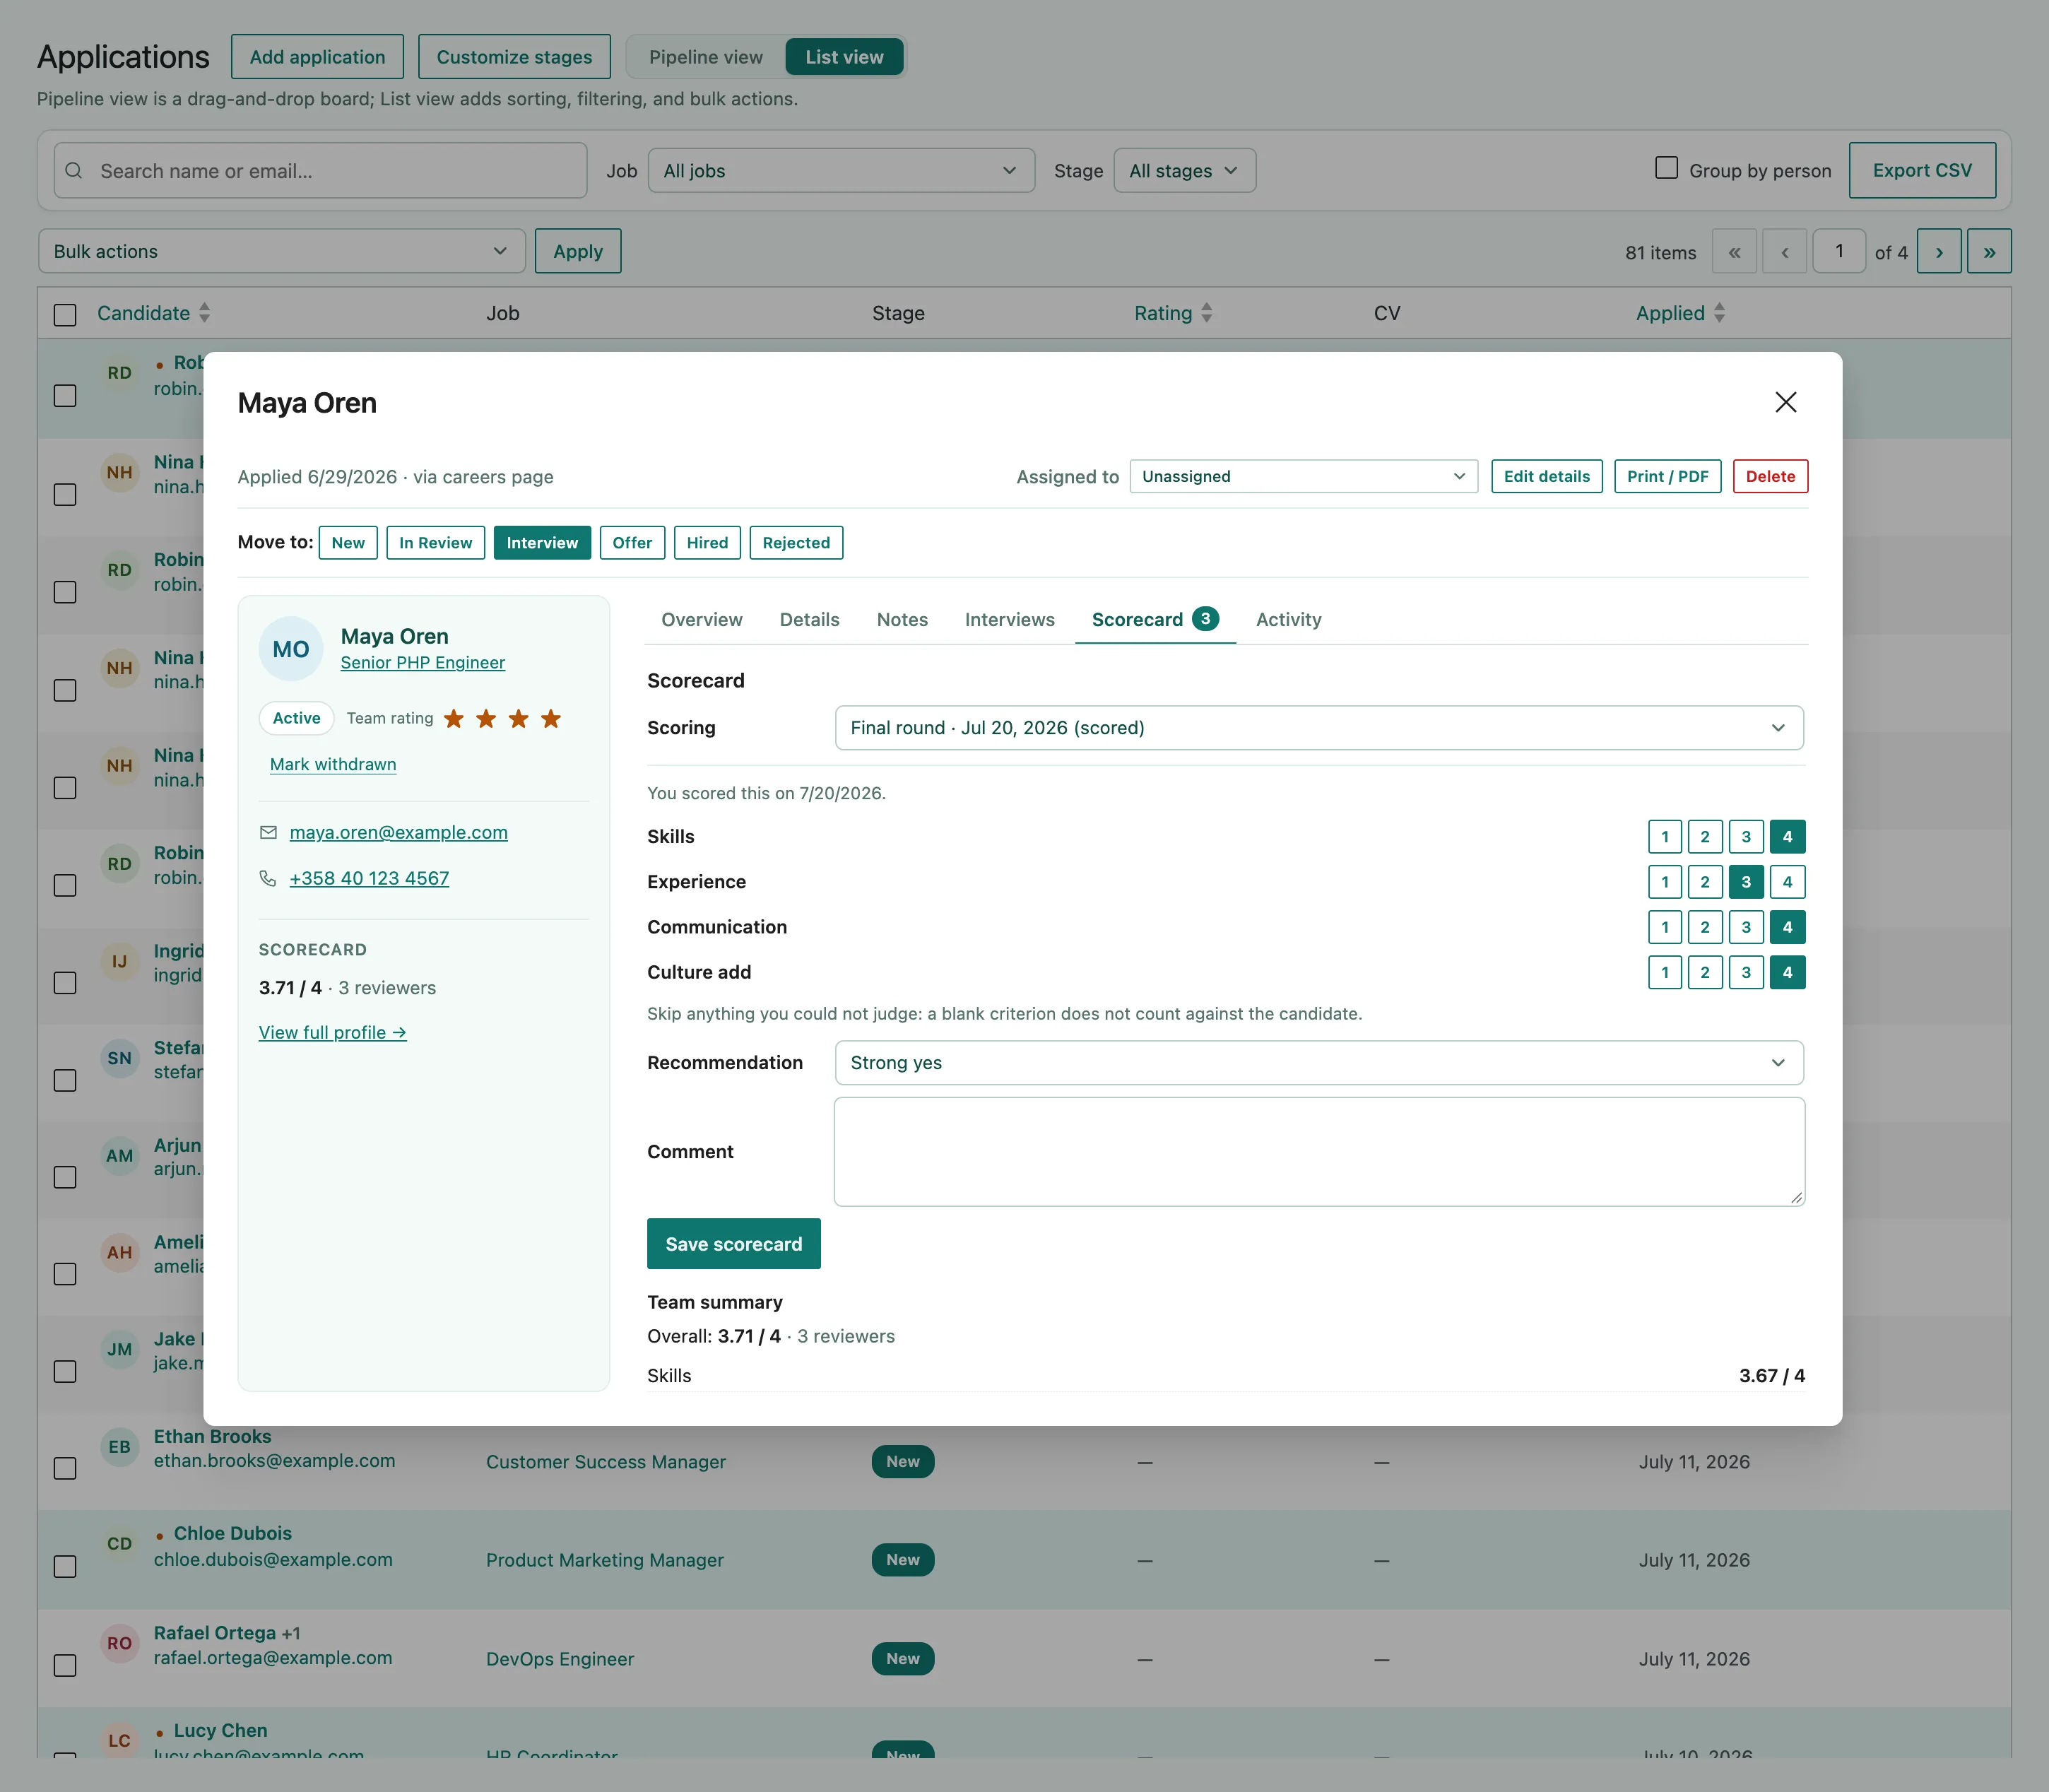
Task: Expand the Bulk actions dropdown
Action: (x=282, y=251)
